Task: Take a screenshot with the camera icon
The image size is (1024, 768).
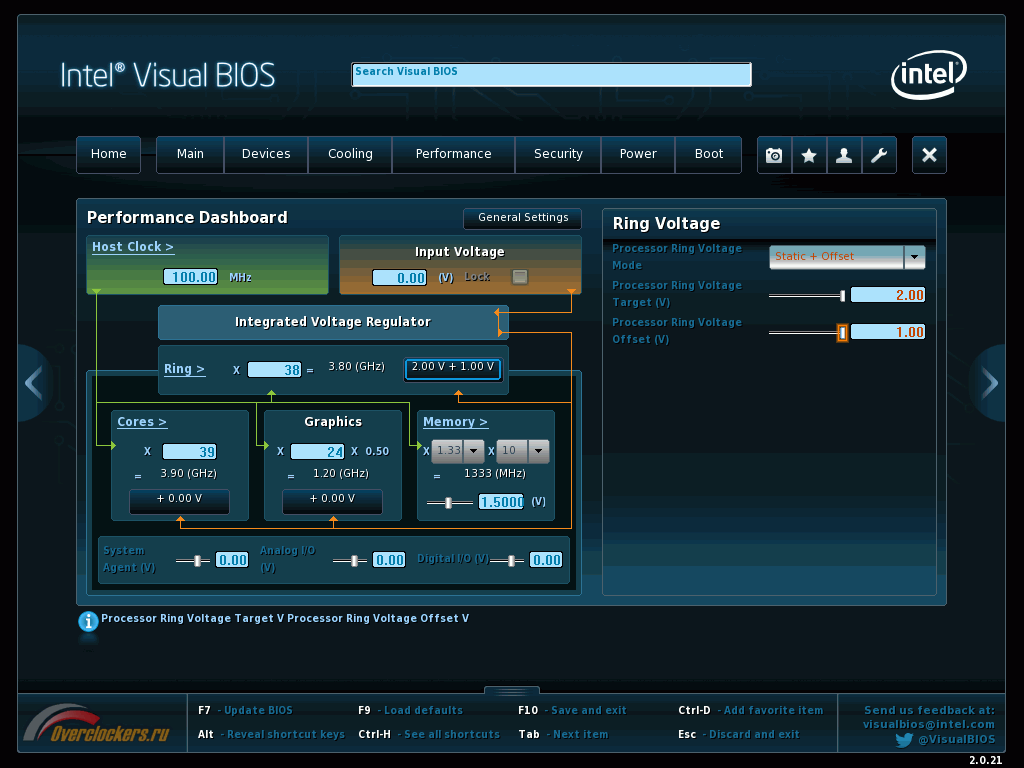Action: [x=774, y=155]
